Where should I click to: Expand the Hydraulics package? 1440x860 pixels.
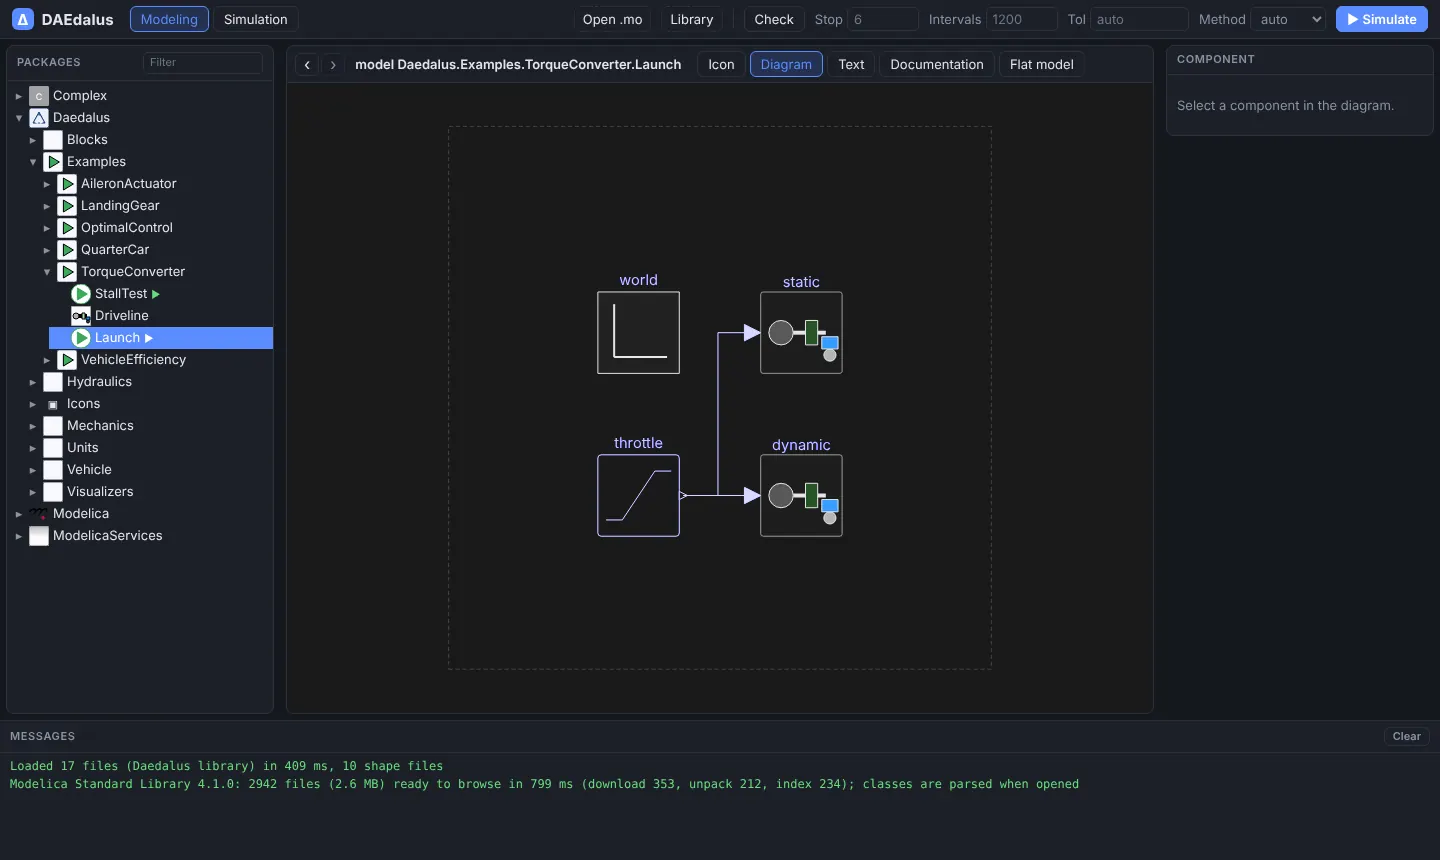33,382
